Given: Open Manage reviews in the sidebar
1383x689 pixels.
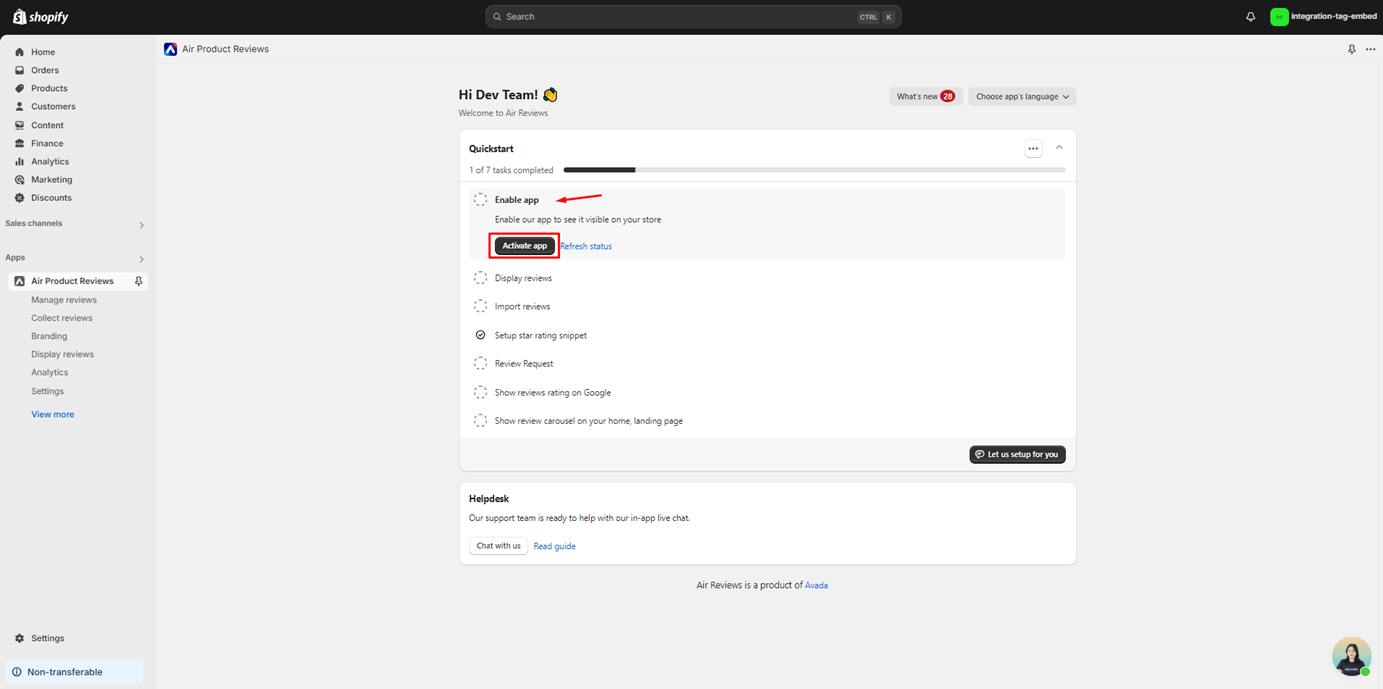Looking at the screenshot, I should point(64,300).
